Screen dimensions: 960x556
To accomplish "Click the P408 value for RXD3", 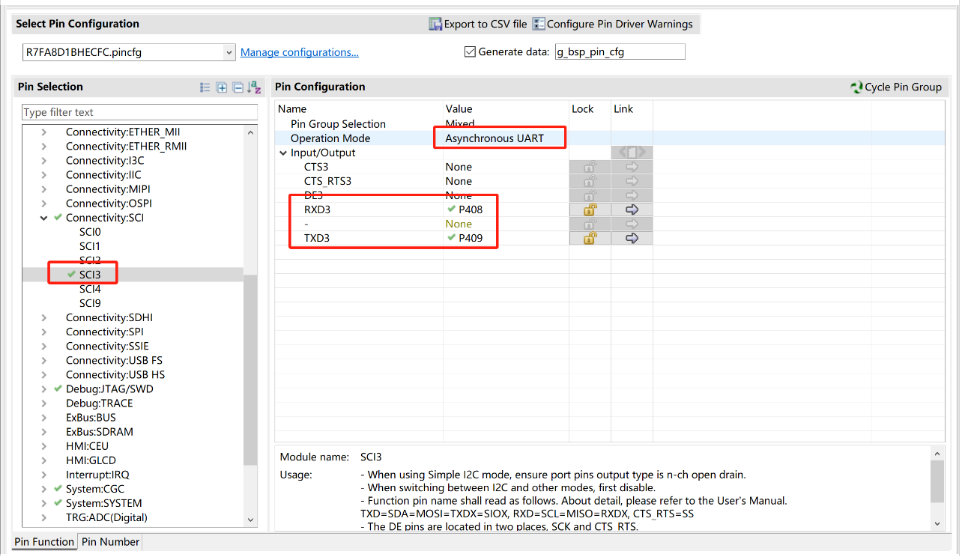I will pyautogui.click(x=470, y=209).
